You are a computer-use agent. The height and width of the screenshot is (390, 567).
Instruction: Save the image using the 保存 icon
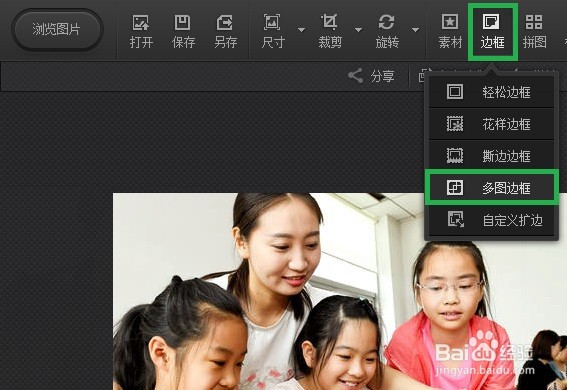coord(183,32)
